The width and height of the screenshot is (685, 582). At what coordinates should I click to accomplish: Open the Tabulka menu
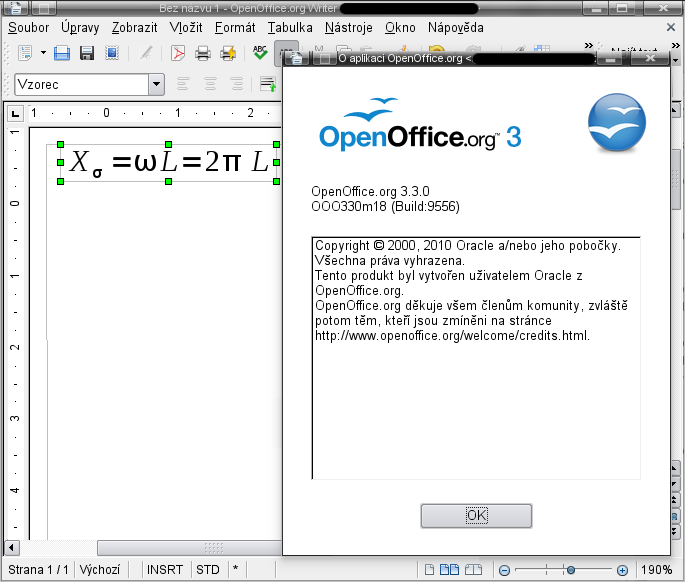point(290,28)
